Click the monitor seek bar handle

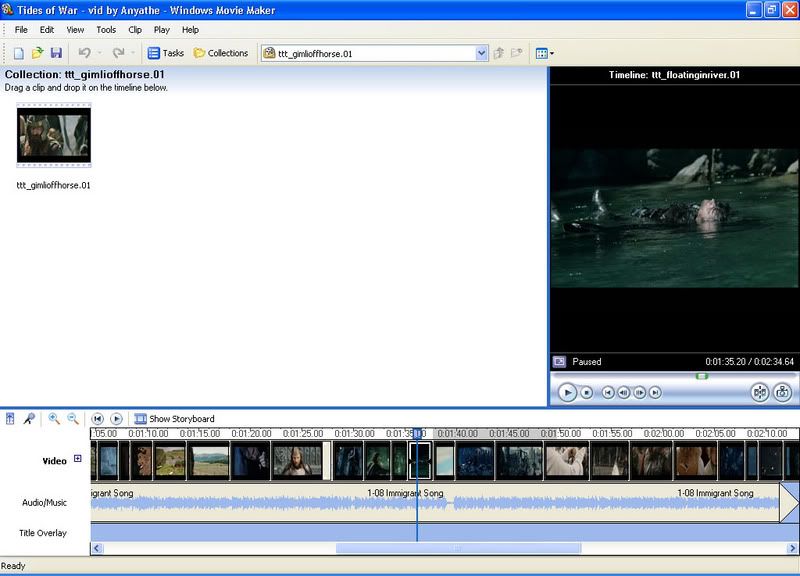pyautogui.click(x=702, y=376)
